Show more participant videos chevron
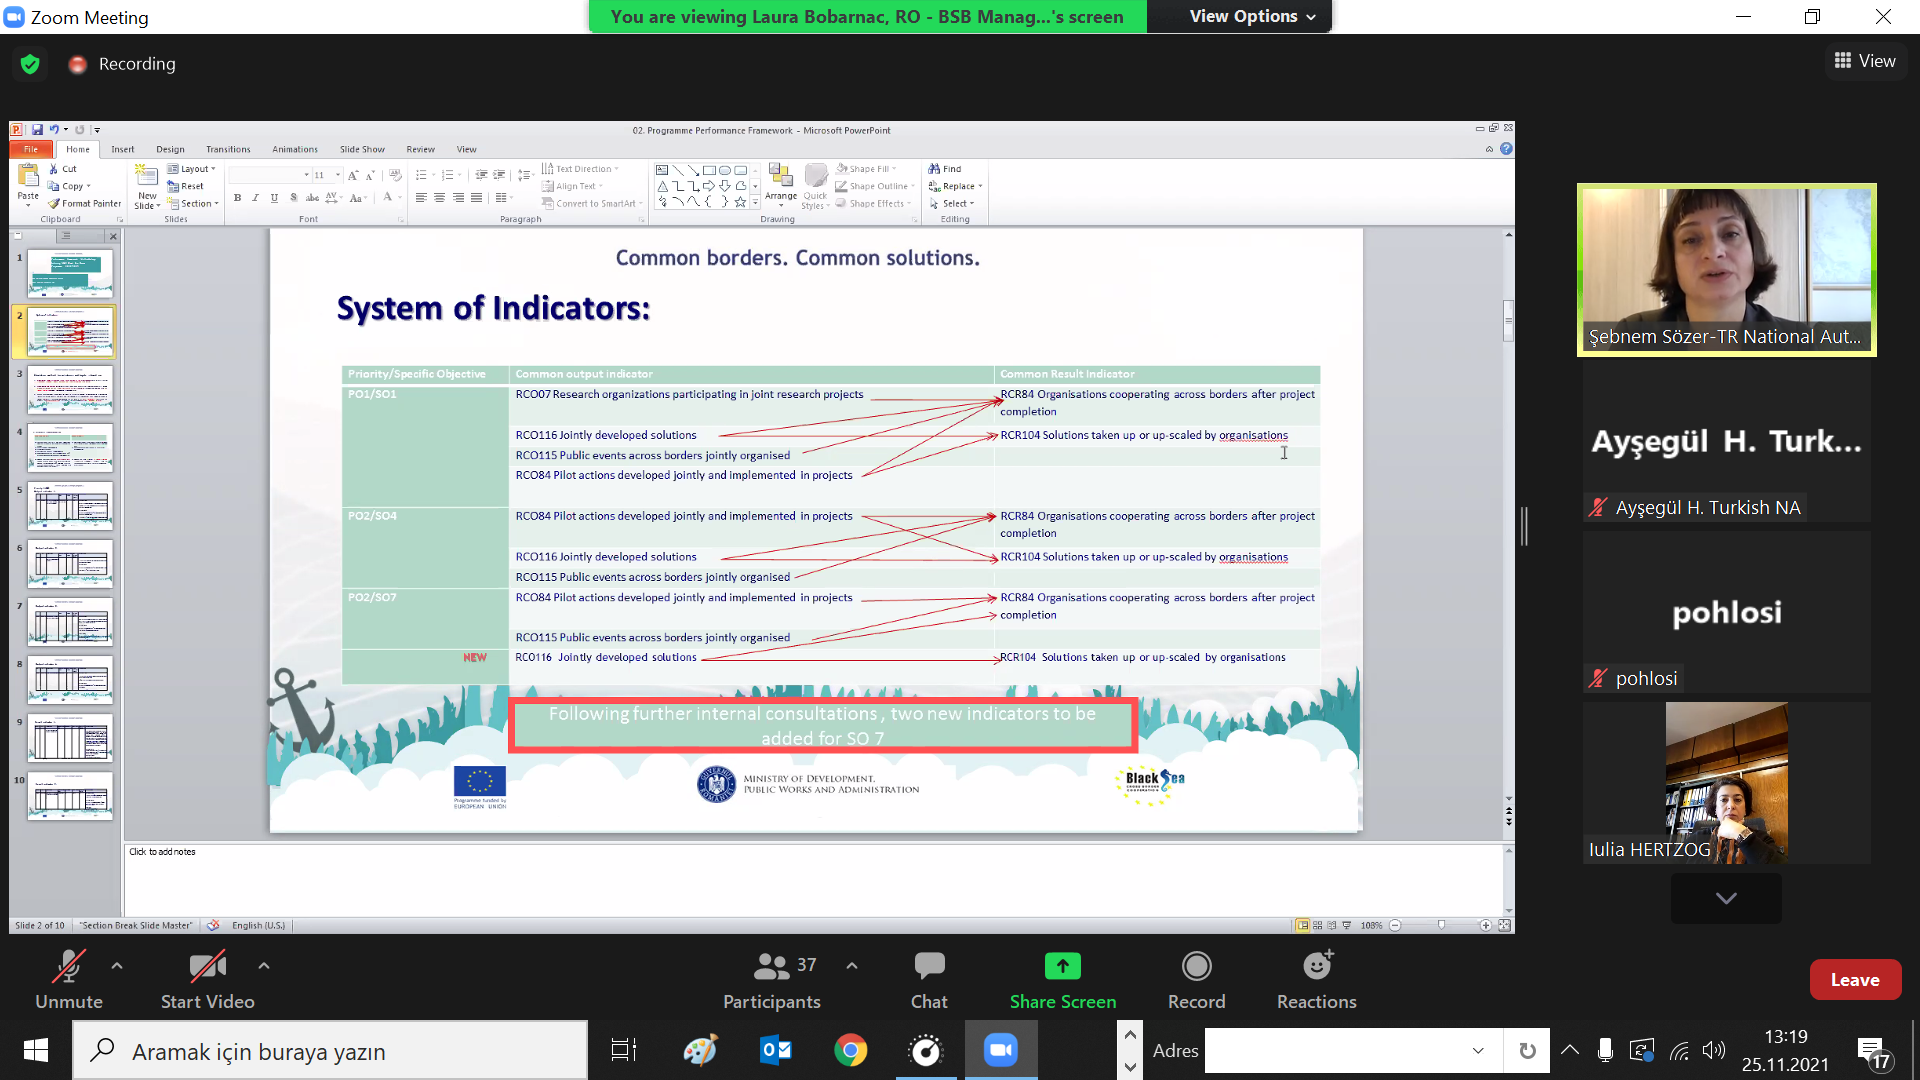The width and height of the screenshot is (1920, 1080). 1725,898
